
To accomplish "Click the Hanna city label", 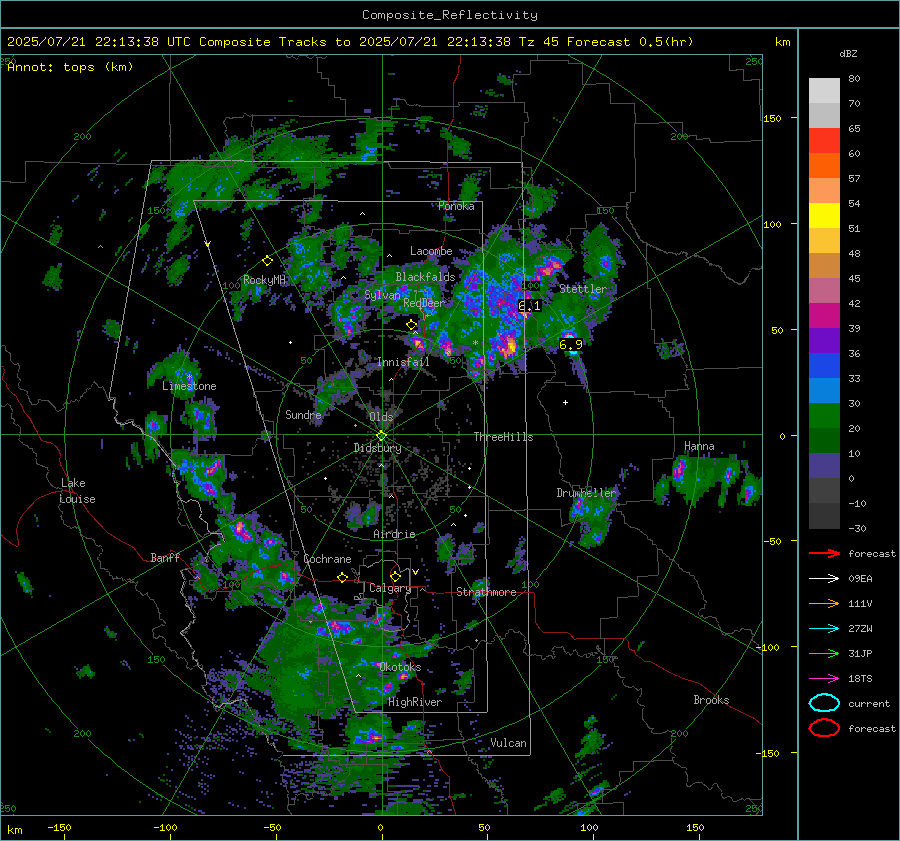I will (x=699, y=446).
